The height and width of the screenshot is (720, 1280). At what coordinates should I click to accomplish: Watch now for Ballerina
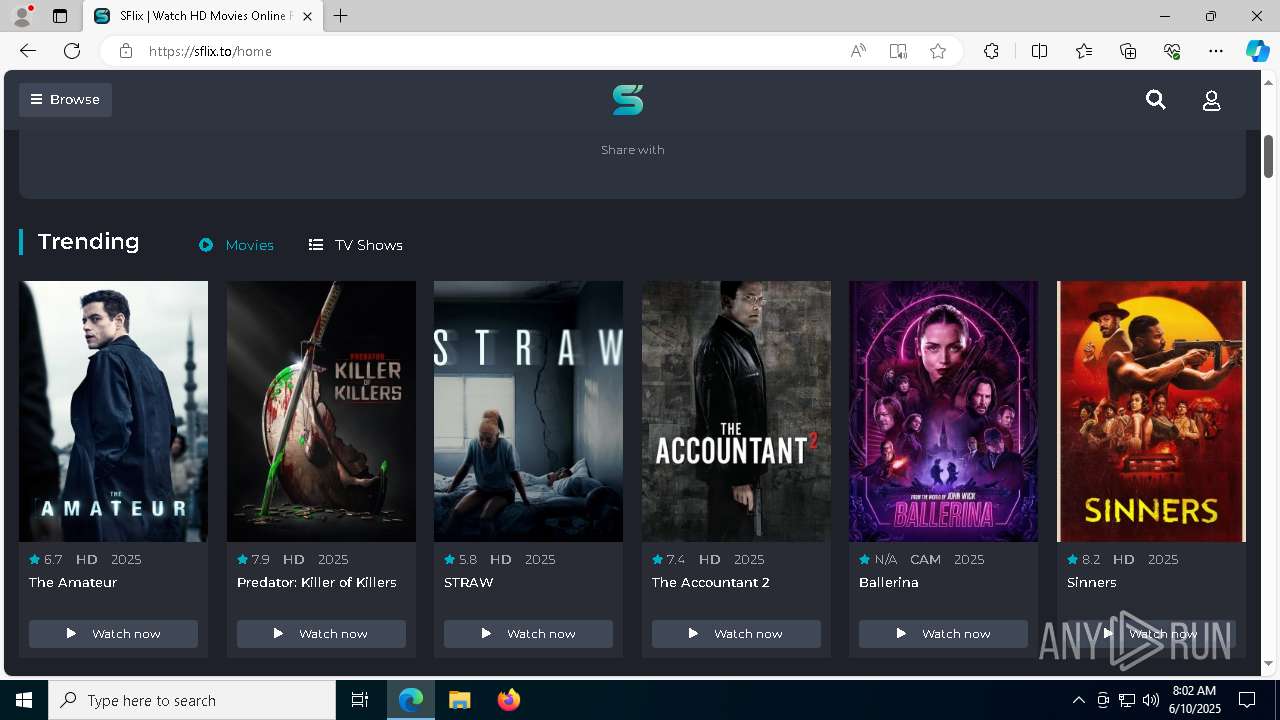943,634
